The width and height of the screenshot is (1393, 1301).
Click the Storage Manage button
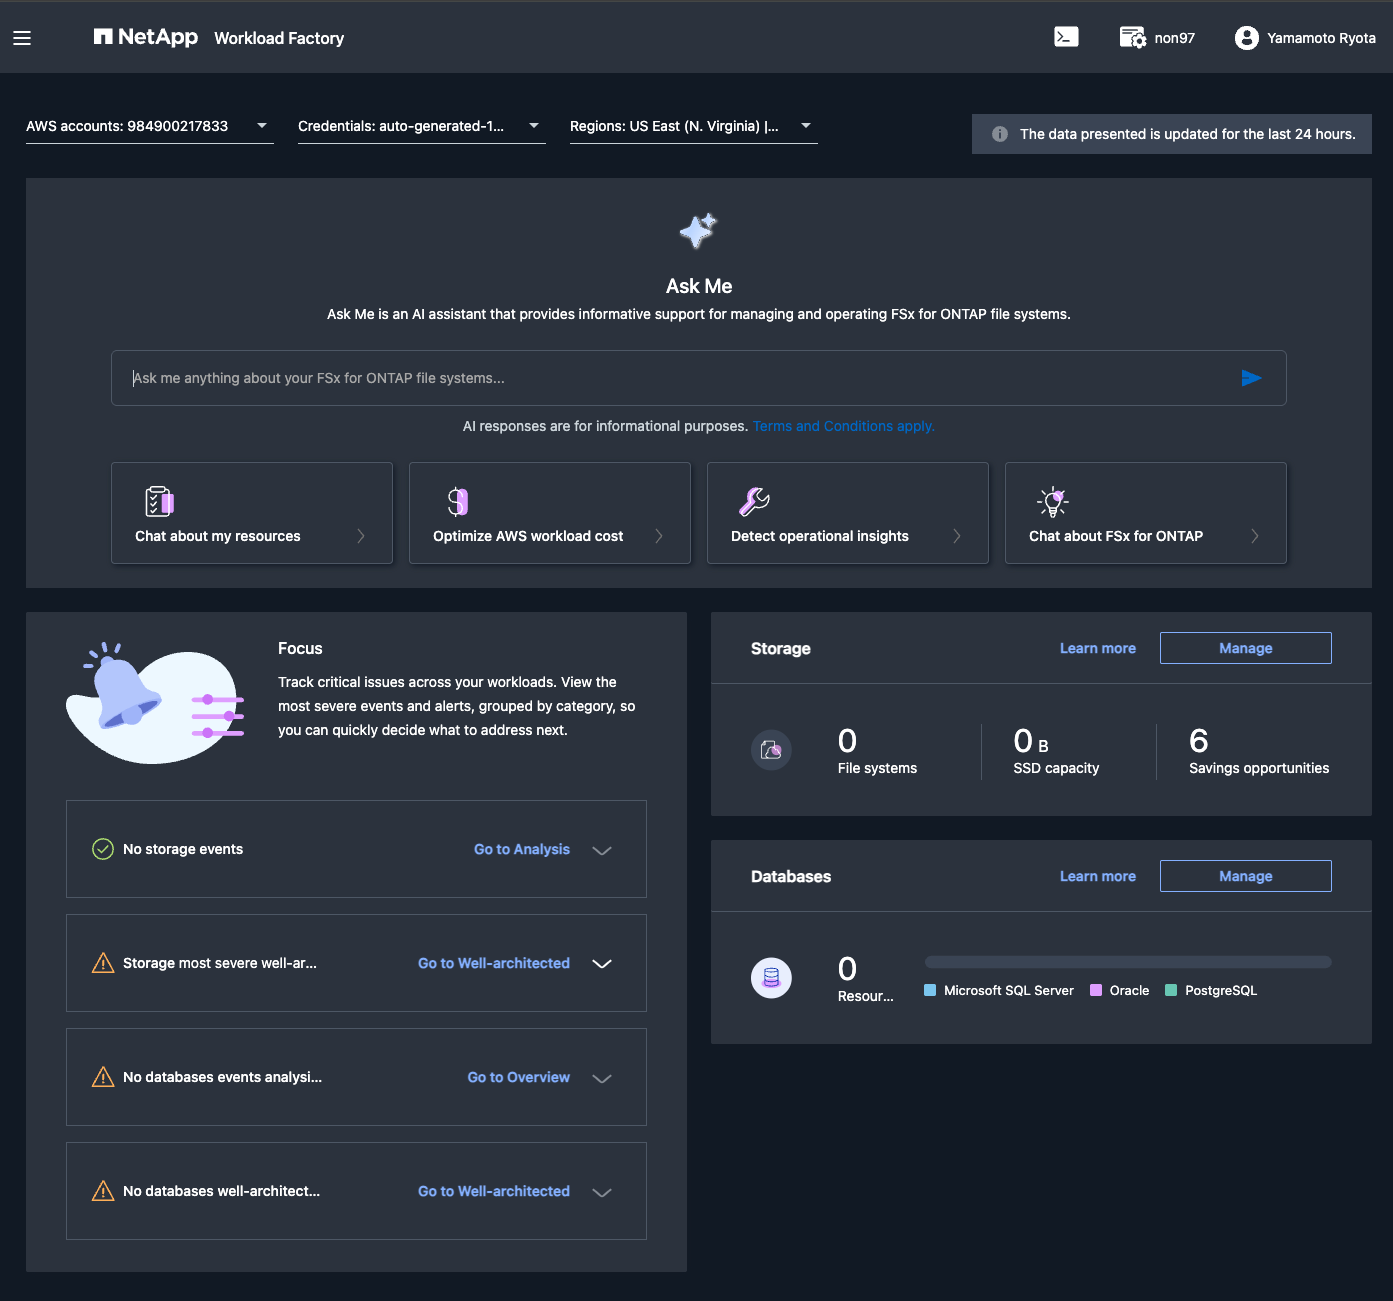tap(1246, 648)
